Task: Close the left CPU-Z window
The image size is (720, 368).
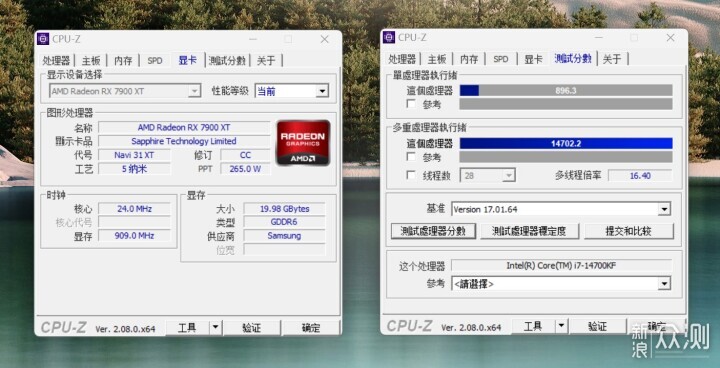Action: pos(325,40)
